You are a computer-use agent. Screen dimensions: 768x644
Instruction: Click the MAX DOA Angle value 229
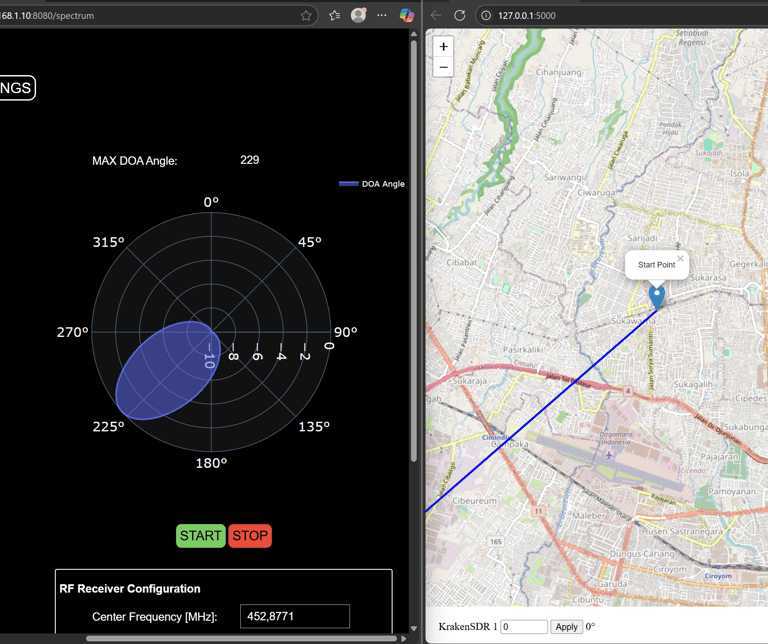tap(249, 160)
